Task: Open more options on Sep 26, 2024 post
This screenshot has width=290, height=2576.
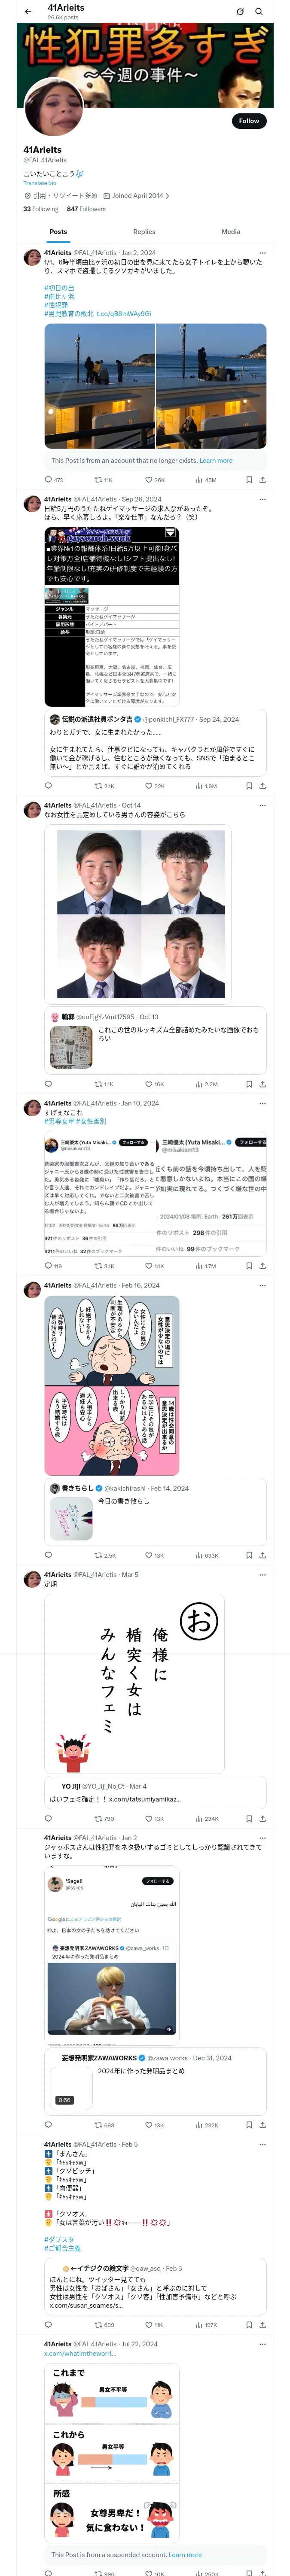Action: [262, 499]
